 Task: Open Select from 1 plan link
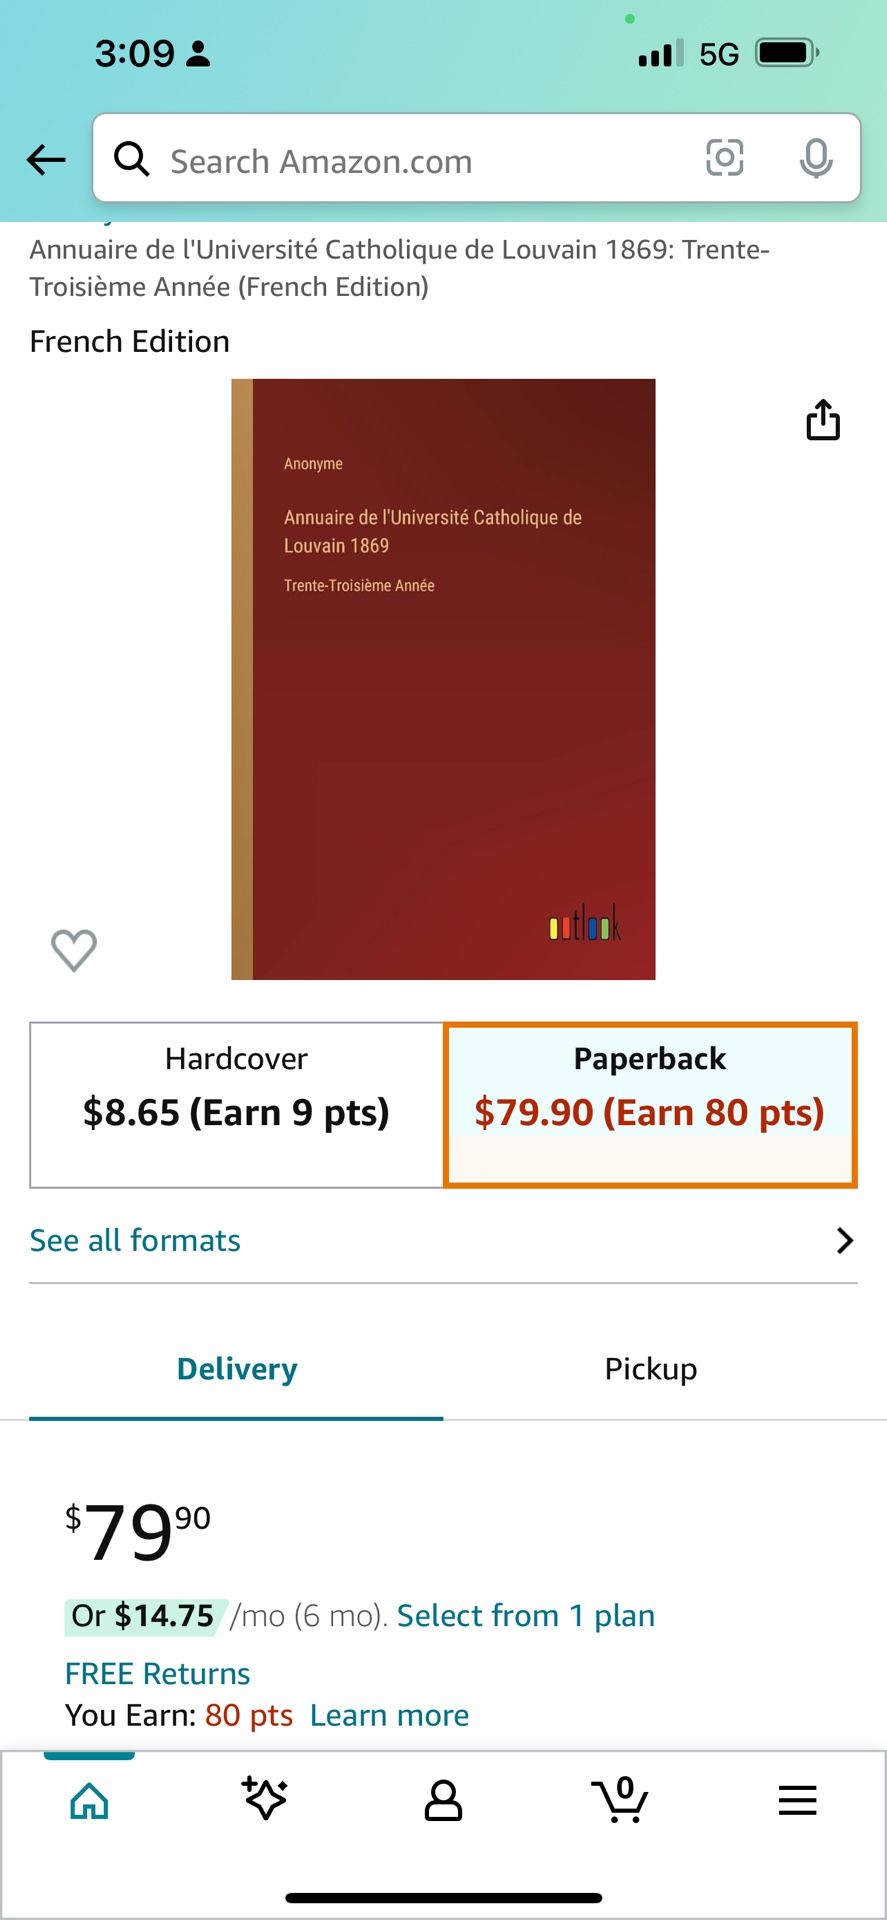coord(526,1615)
